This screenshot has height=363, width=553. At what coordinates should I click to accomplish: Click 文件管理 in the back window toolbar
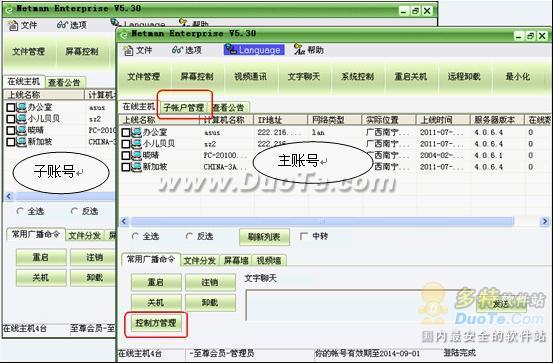click(29, 52)
